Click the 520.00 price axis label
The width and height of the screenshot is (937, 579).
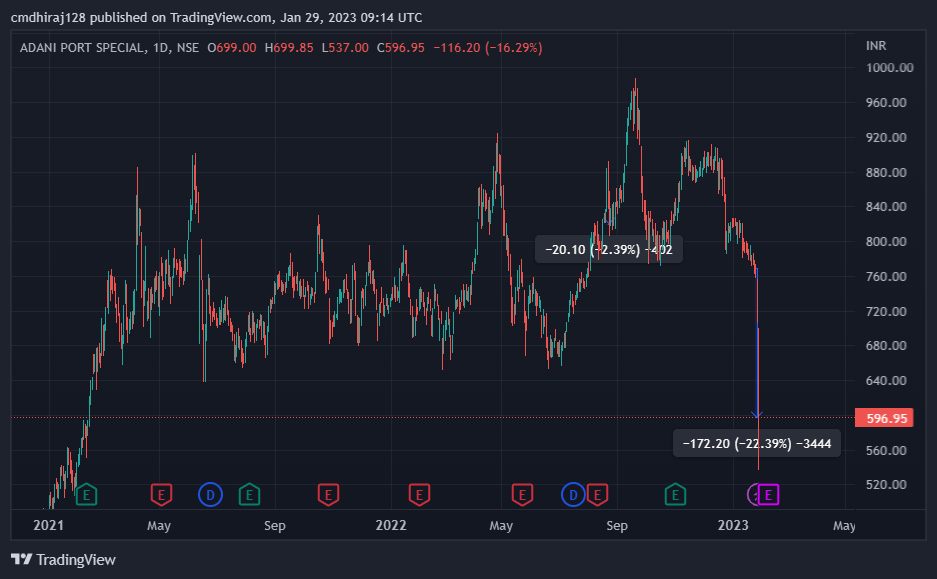[x=886, y=485]
